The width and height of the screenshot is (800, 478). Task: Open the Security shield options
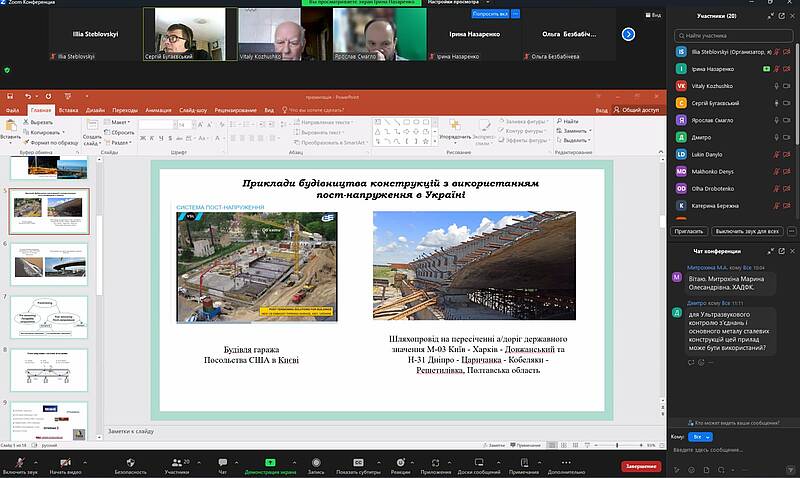point(131,462)
